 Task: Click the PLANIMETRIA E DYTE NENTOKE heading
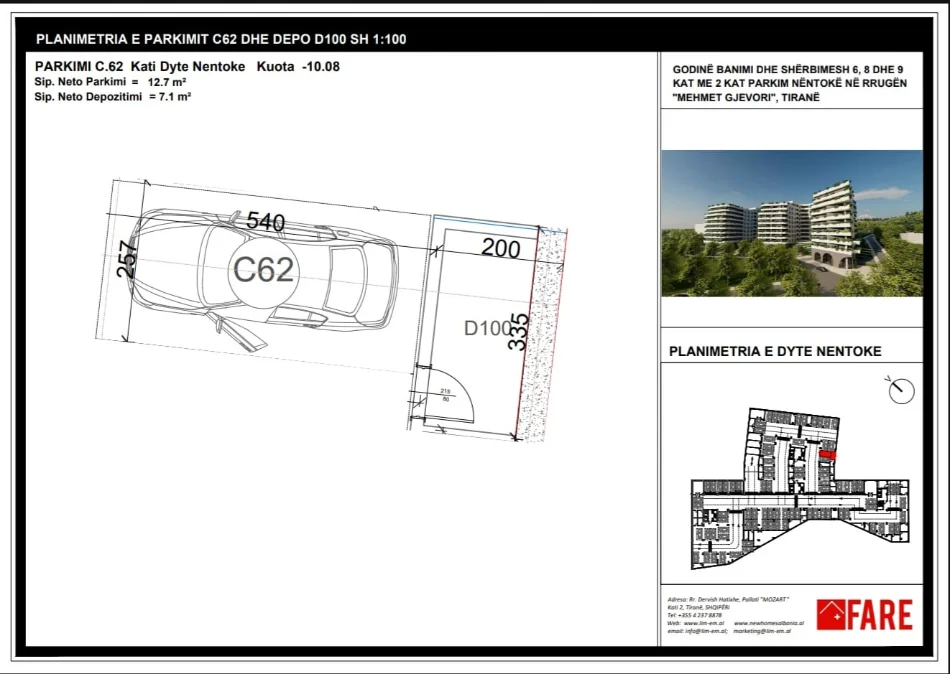coord(768,351)
